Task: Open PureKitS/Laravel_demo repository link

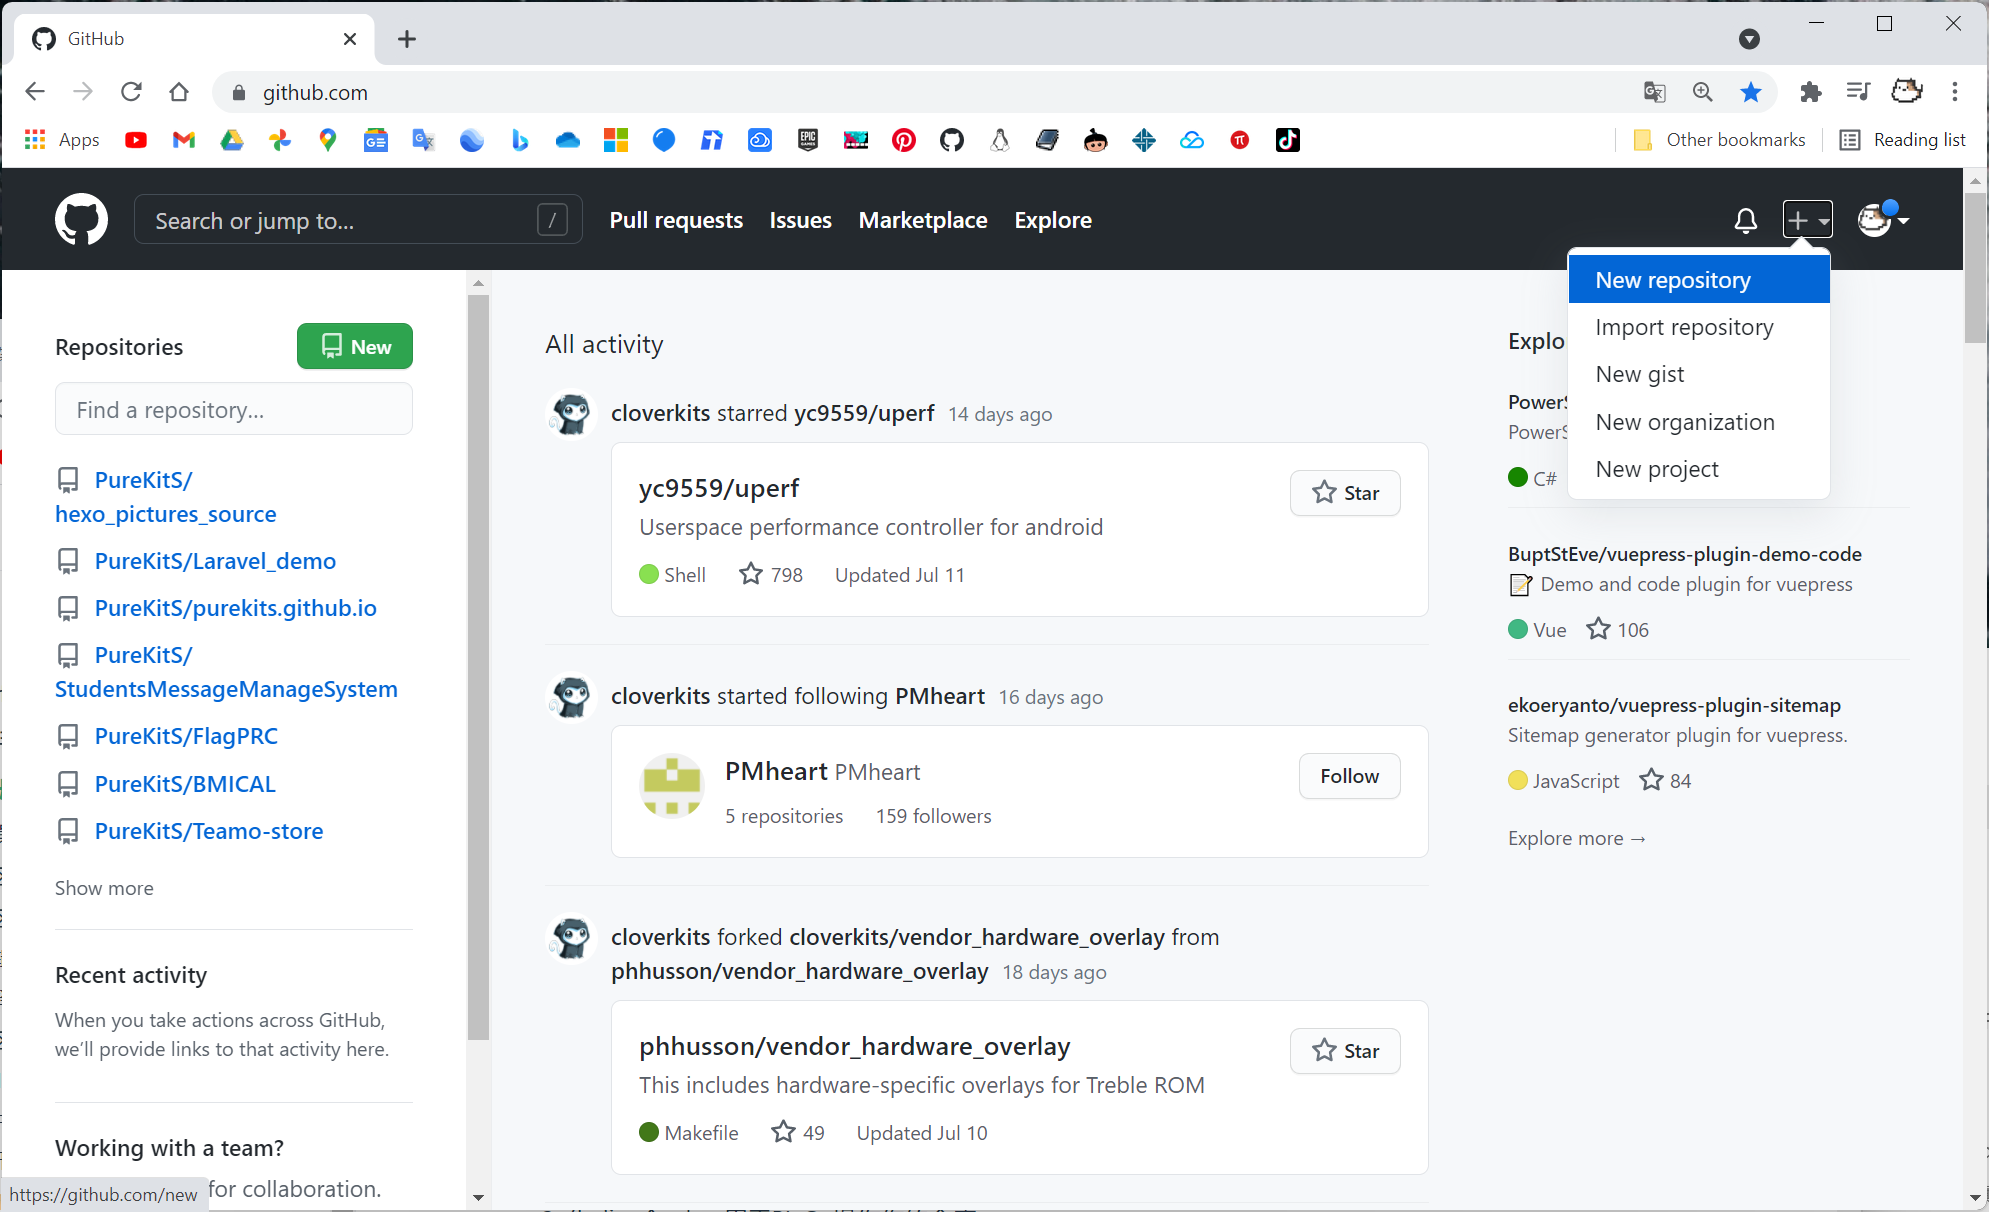Action: pos(215,561)
